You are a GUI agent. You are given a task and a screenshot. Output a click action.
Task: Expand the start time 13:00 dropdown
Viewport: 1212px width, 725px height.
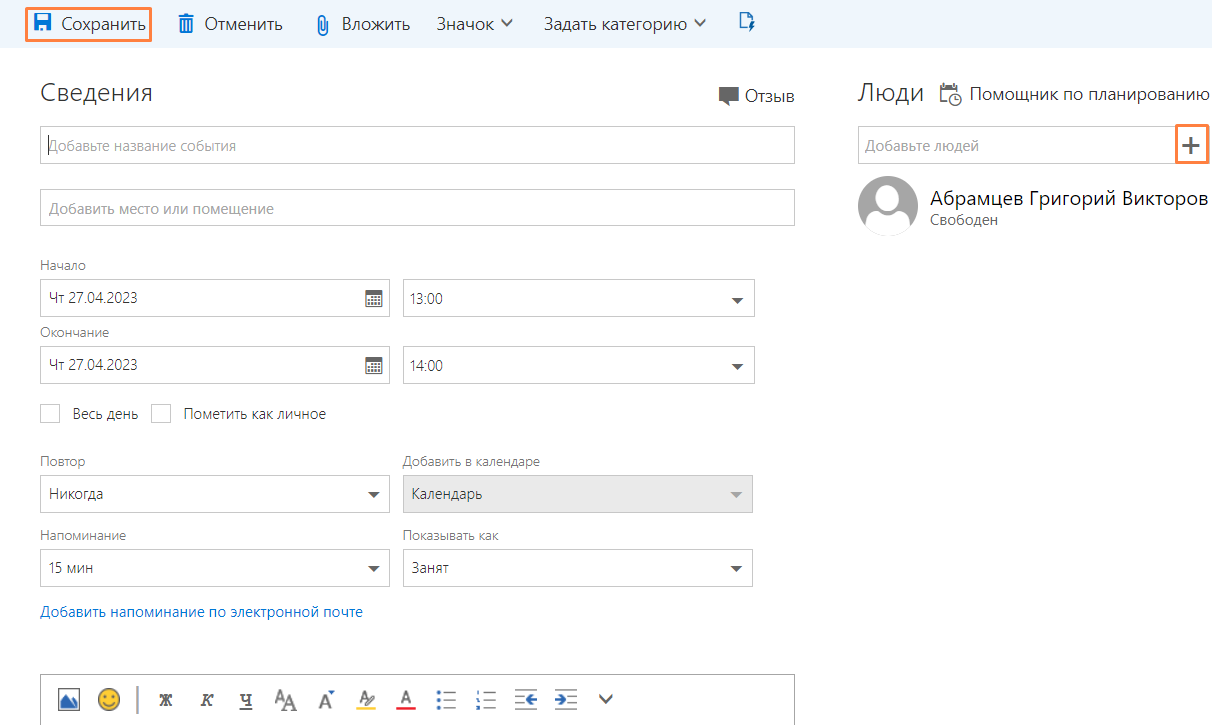[737, 299]
